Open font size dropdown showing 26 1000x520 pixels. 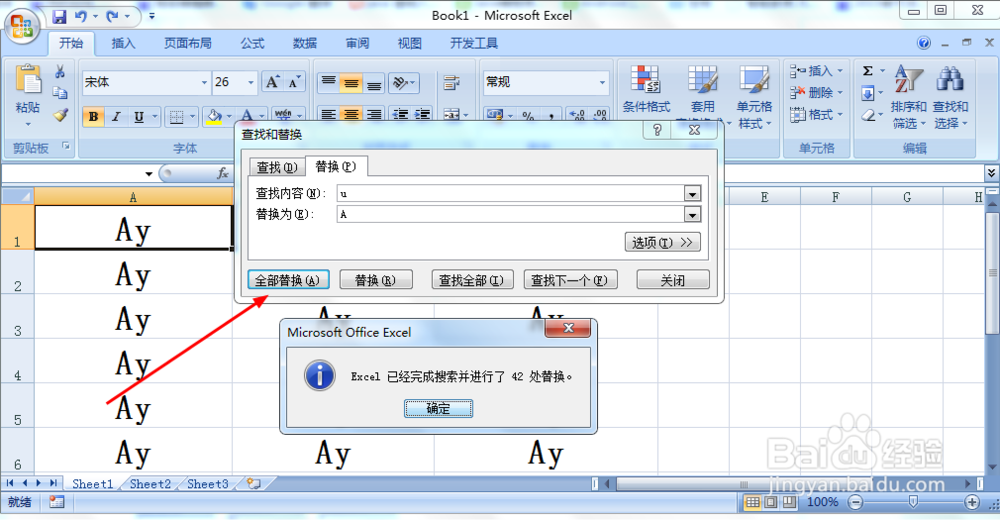point(251,82)
